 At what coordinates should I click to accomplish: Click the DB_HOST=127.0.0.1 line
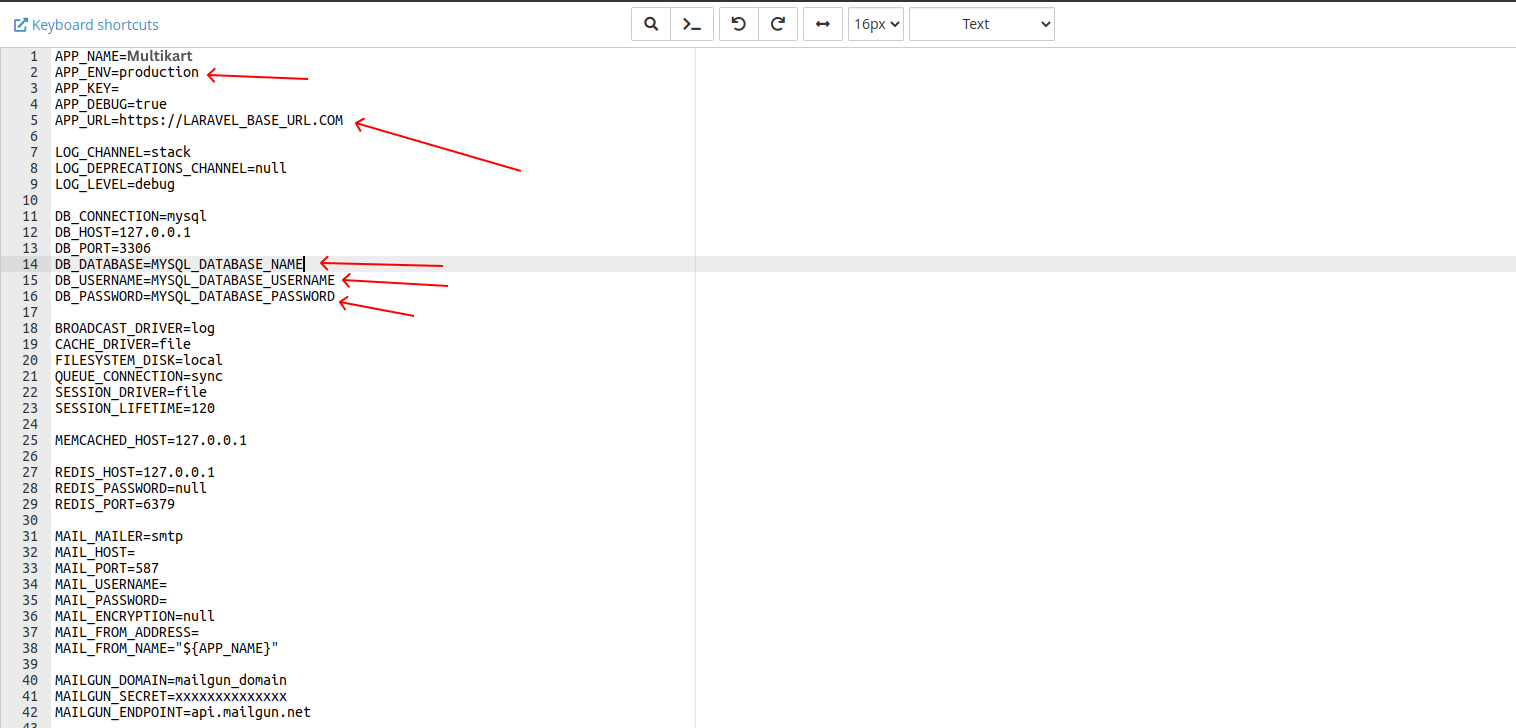pyautogui.click(x=123, y=232)
